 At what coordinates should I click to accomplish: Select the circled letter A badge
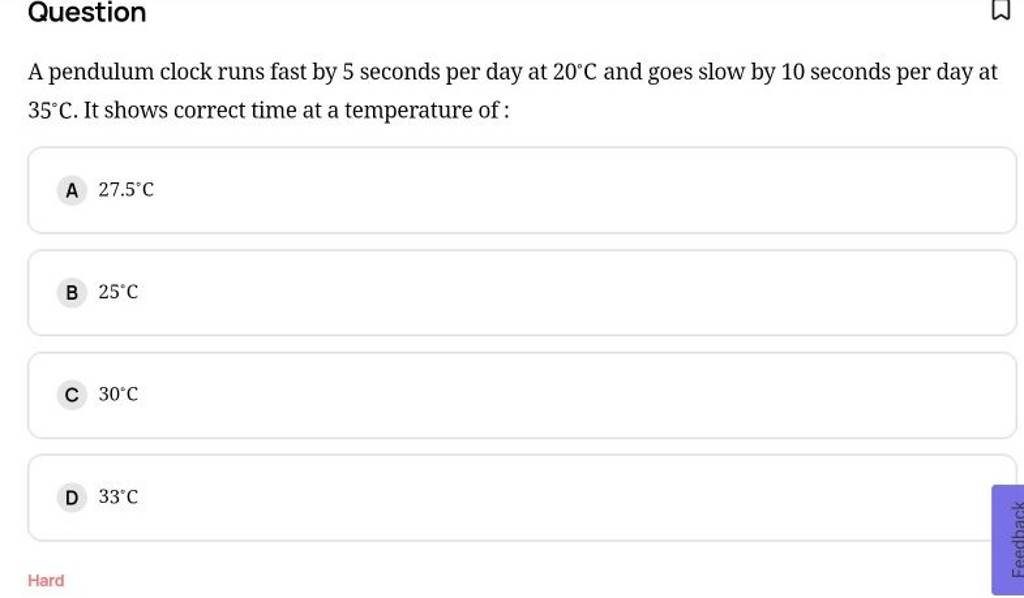click(71, 190)
